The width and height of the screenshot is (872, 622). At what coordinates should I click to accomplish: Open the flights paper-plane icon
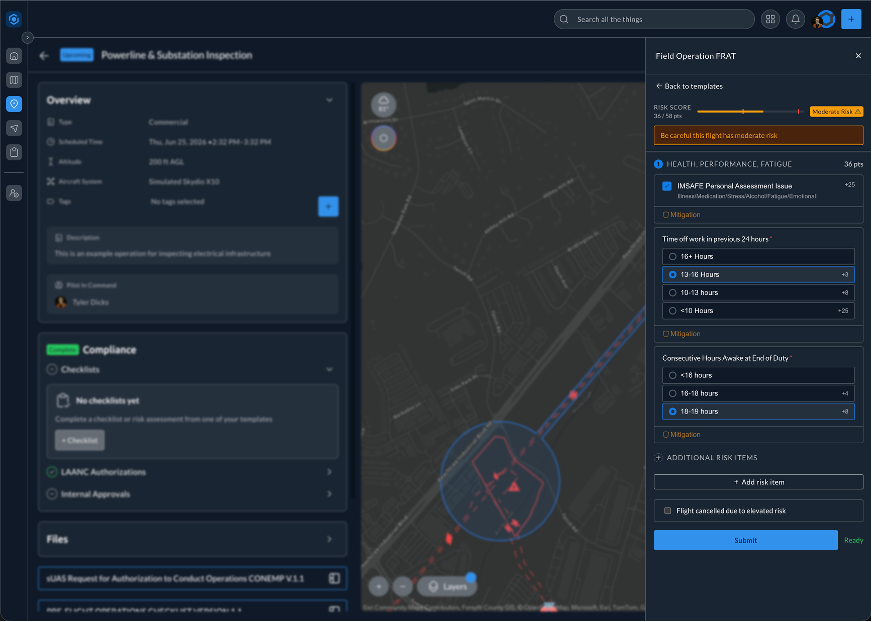coord(14,128)
